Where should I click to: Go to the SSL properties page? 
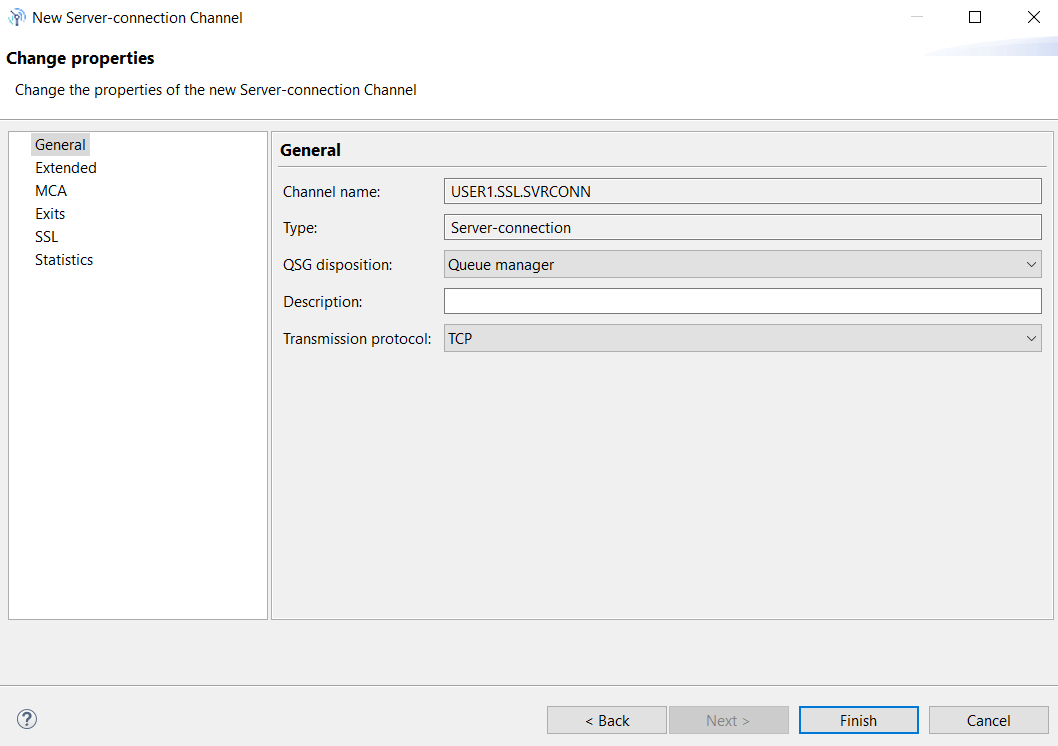click(x=47, y=237)
